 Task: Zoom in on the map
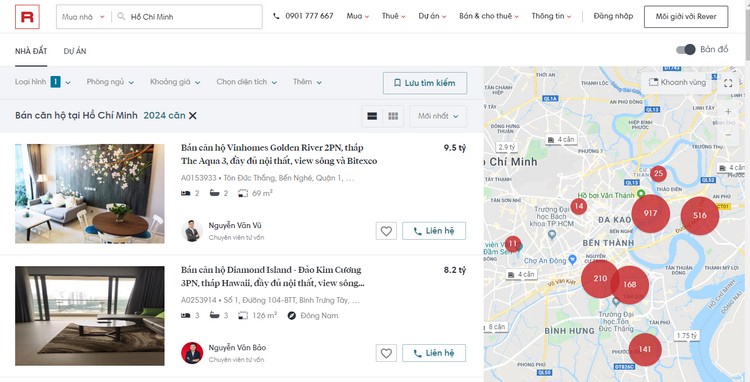pyautogui.click(x=728, y=112)
